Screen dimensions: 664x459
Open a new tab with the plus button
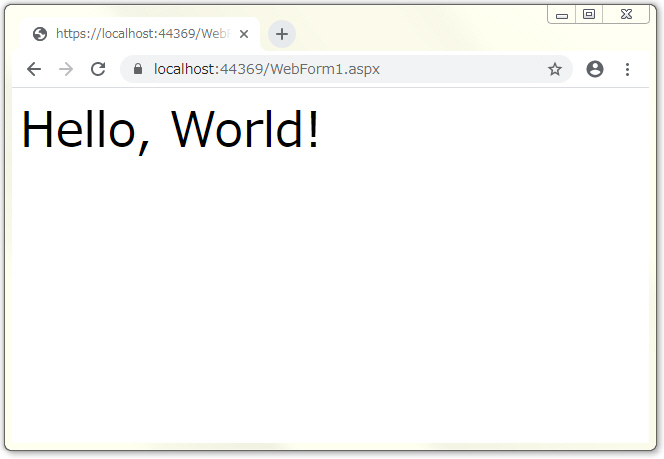(282, 33)
